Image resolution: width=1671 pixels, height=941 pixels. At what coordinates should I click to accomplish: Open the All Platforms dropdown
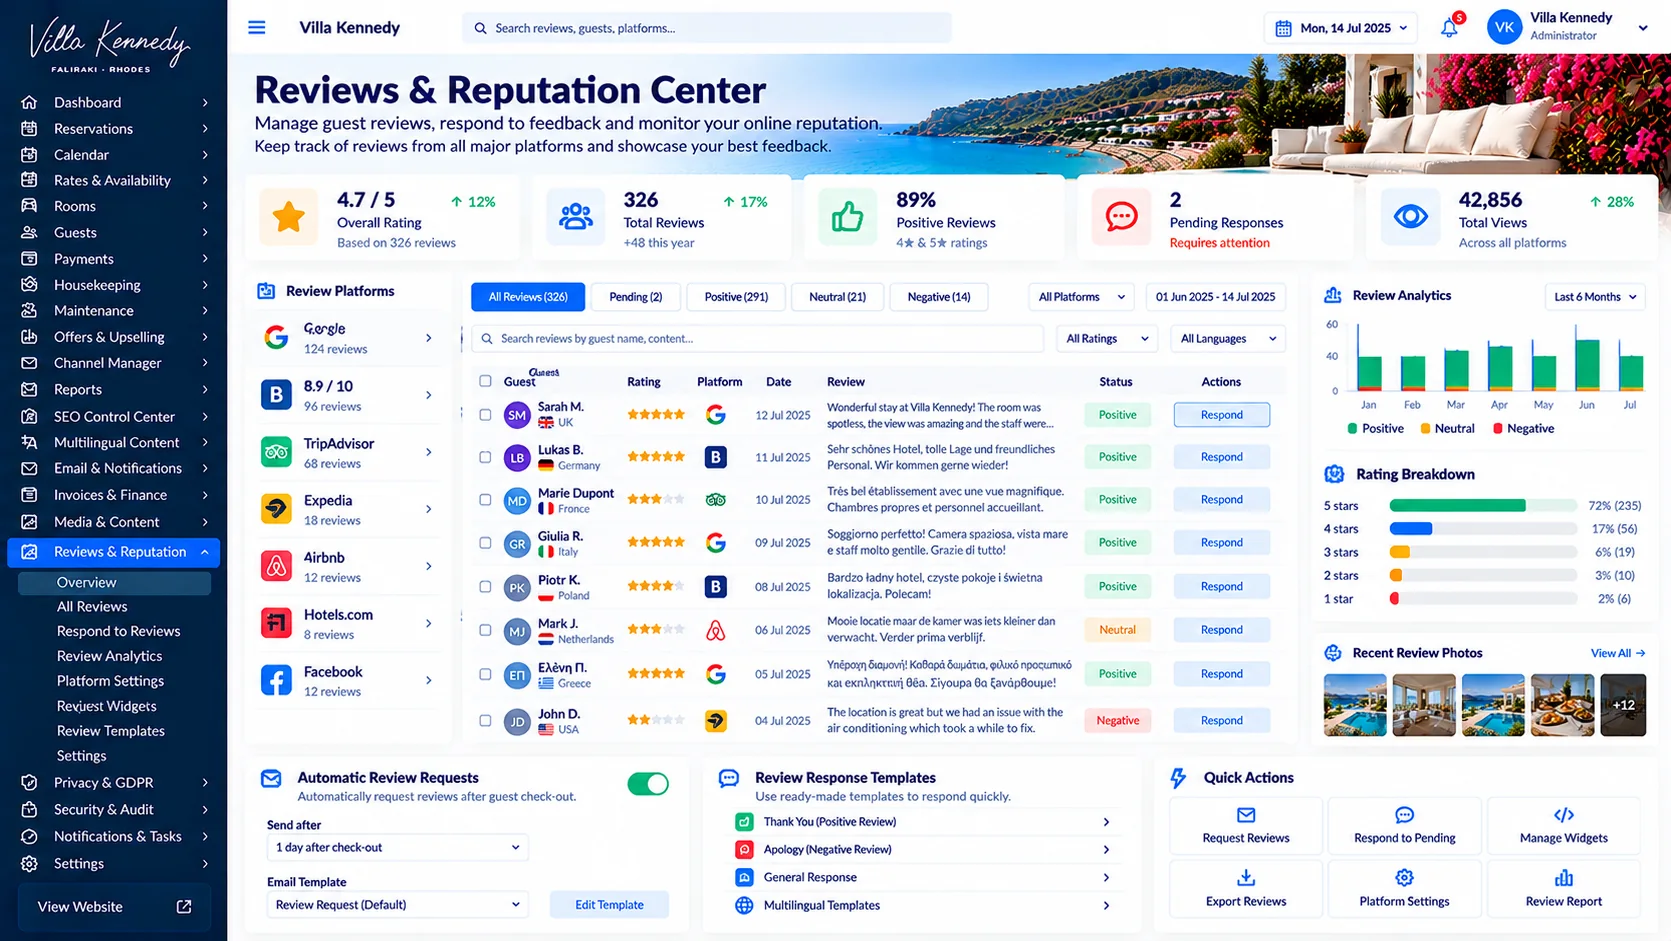(1081, 297)
